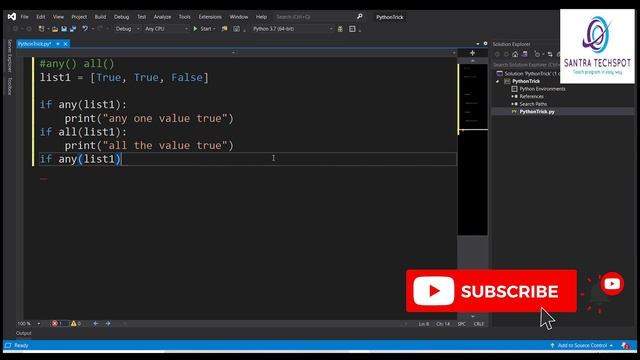This screenshot has width=640, height=360.
Task: Open the active documents list dropdown arrow
Action: (478, 44)
